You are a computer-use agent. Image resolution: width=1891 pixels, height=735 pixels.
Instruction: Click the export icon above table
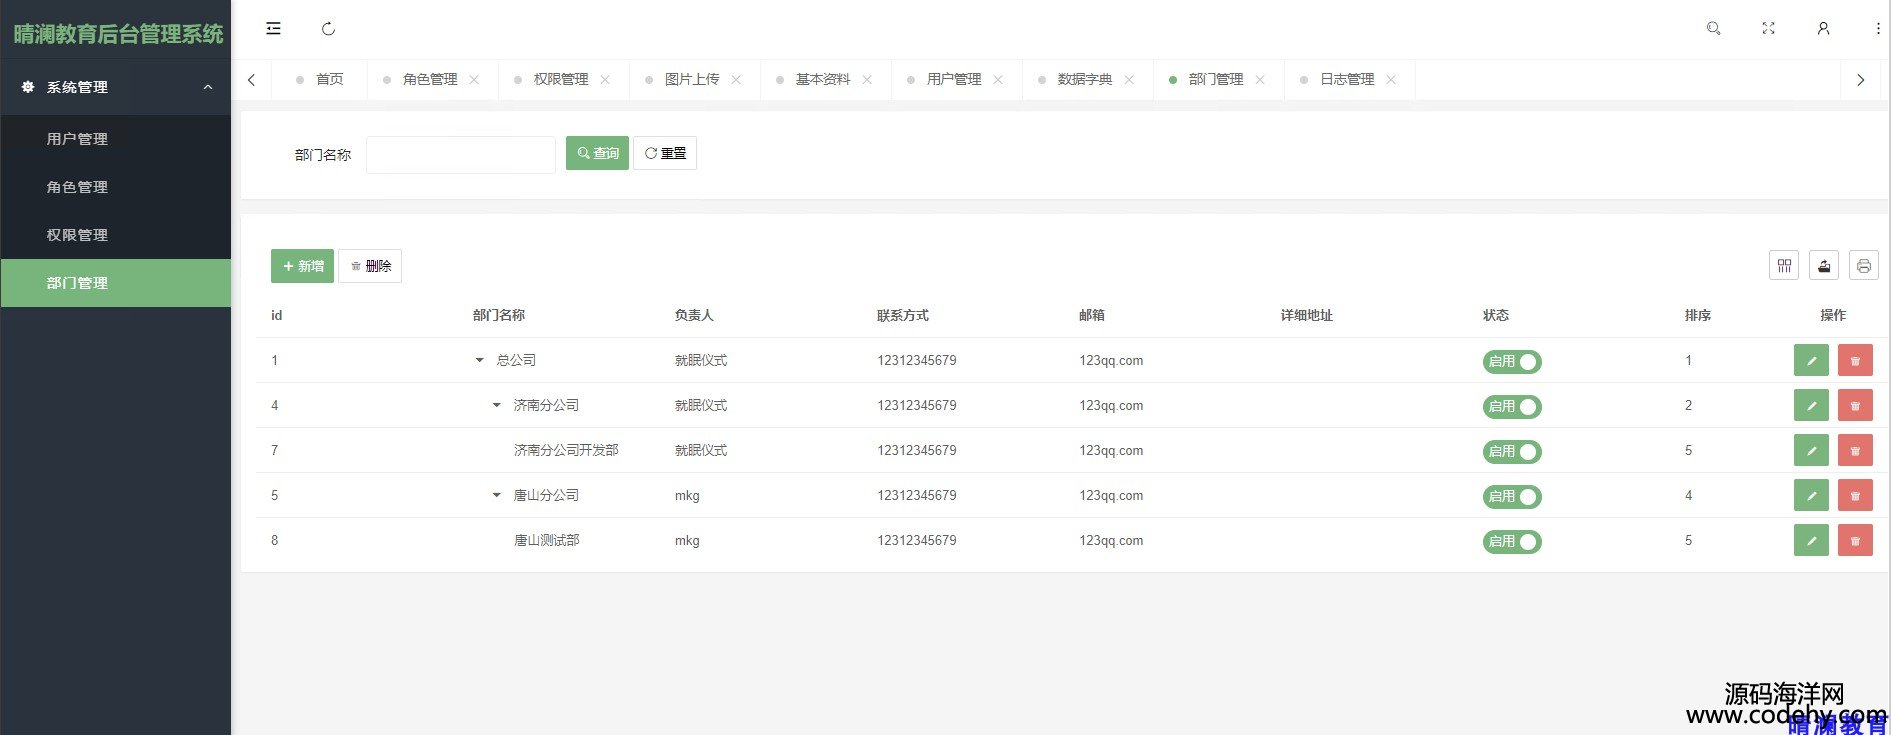(1824, 265)
